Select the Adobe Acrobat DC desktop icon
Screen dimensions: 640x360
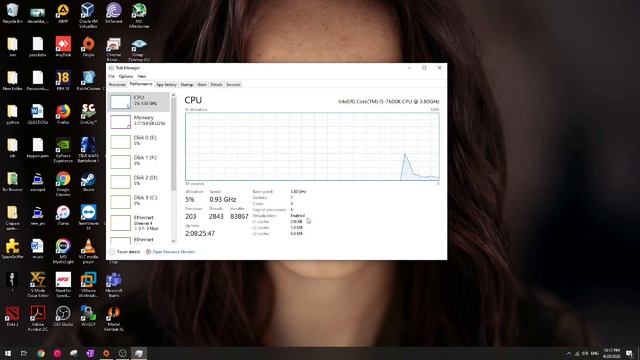pos(38,319)
